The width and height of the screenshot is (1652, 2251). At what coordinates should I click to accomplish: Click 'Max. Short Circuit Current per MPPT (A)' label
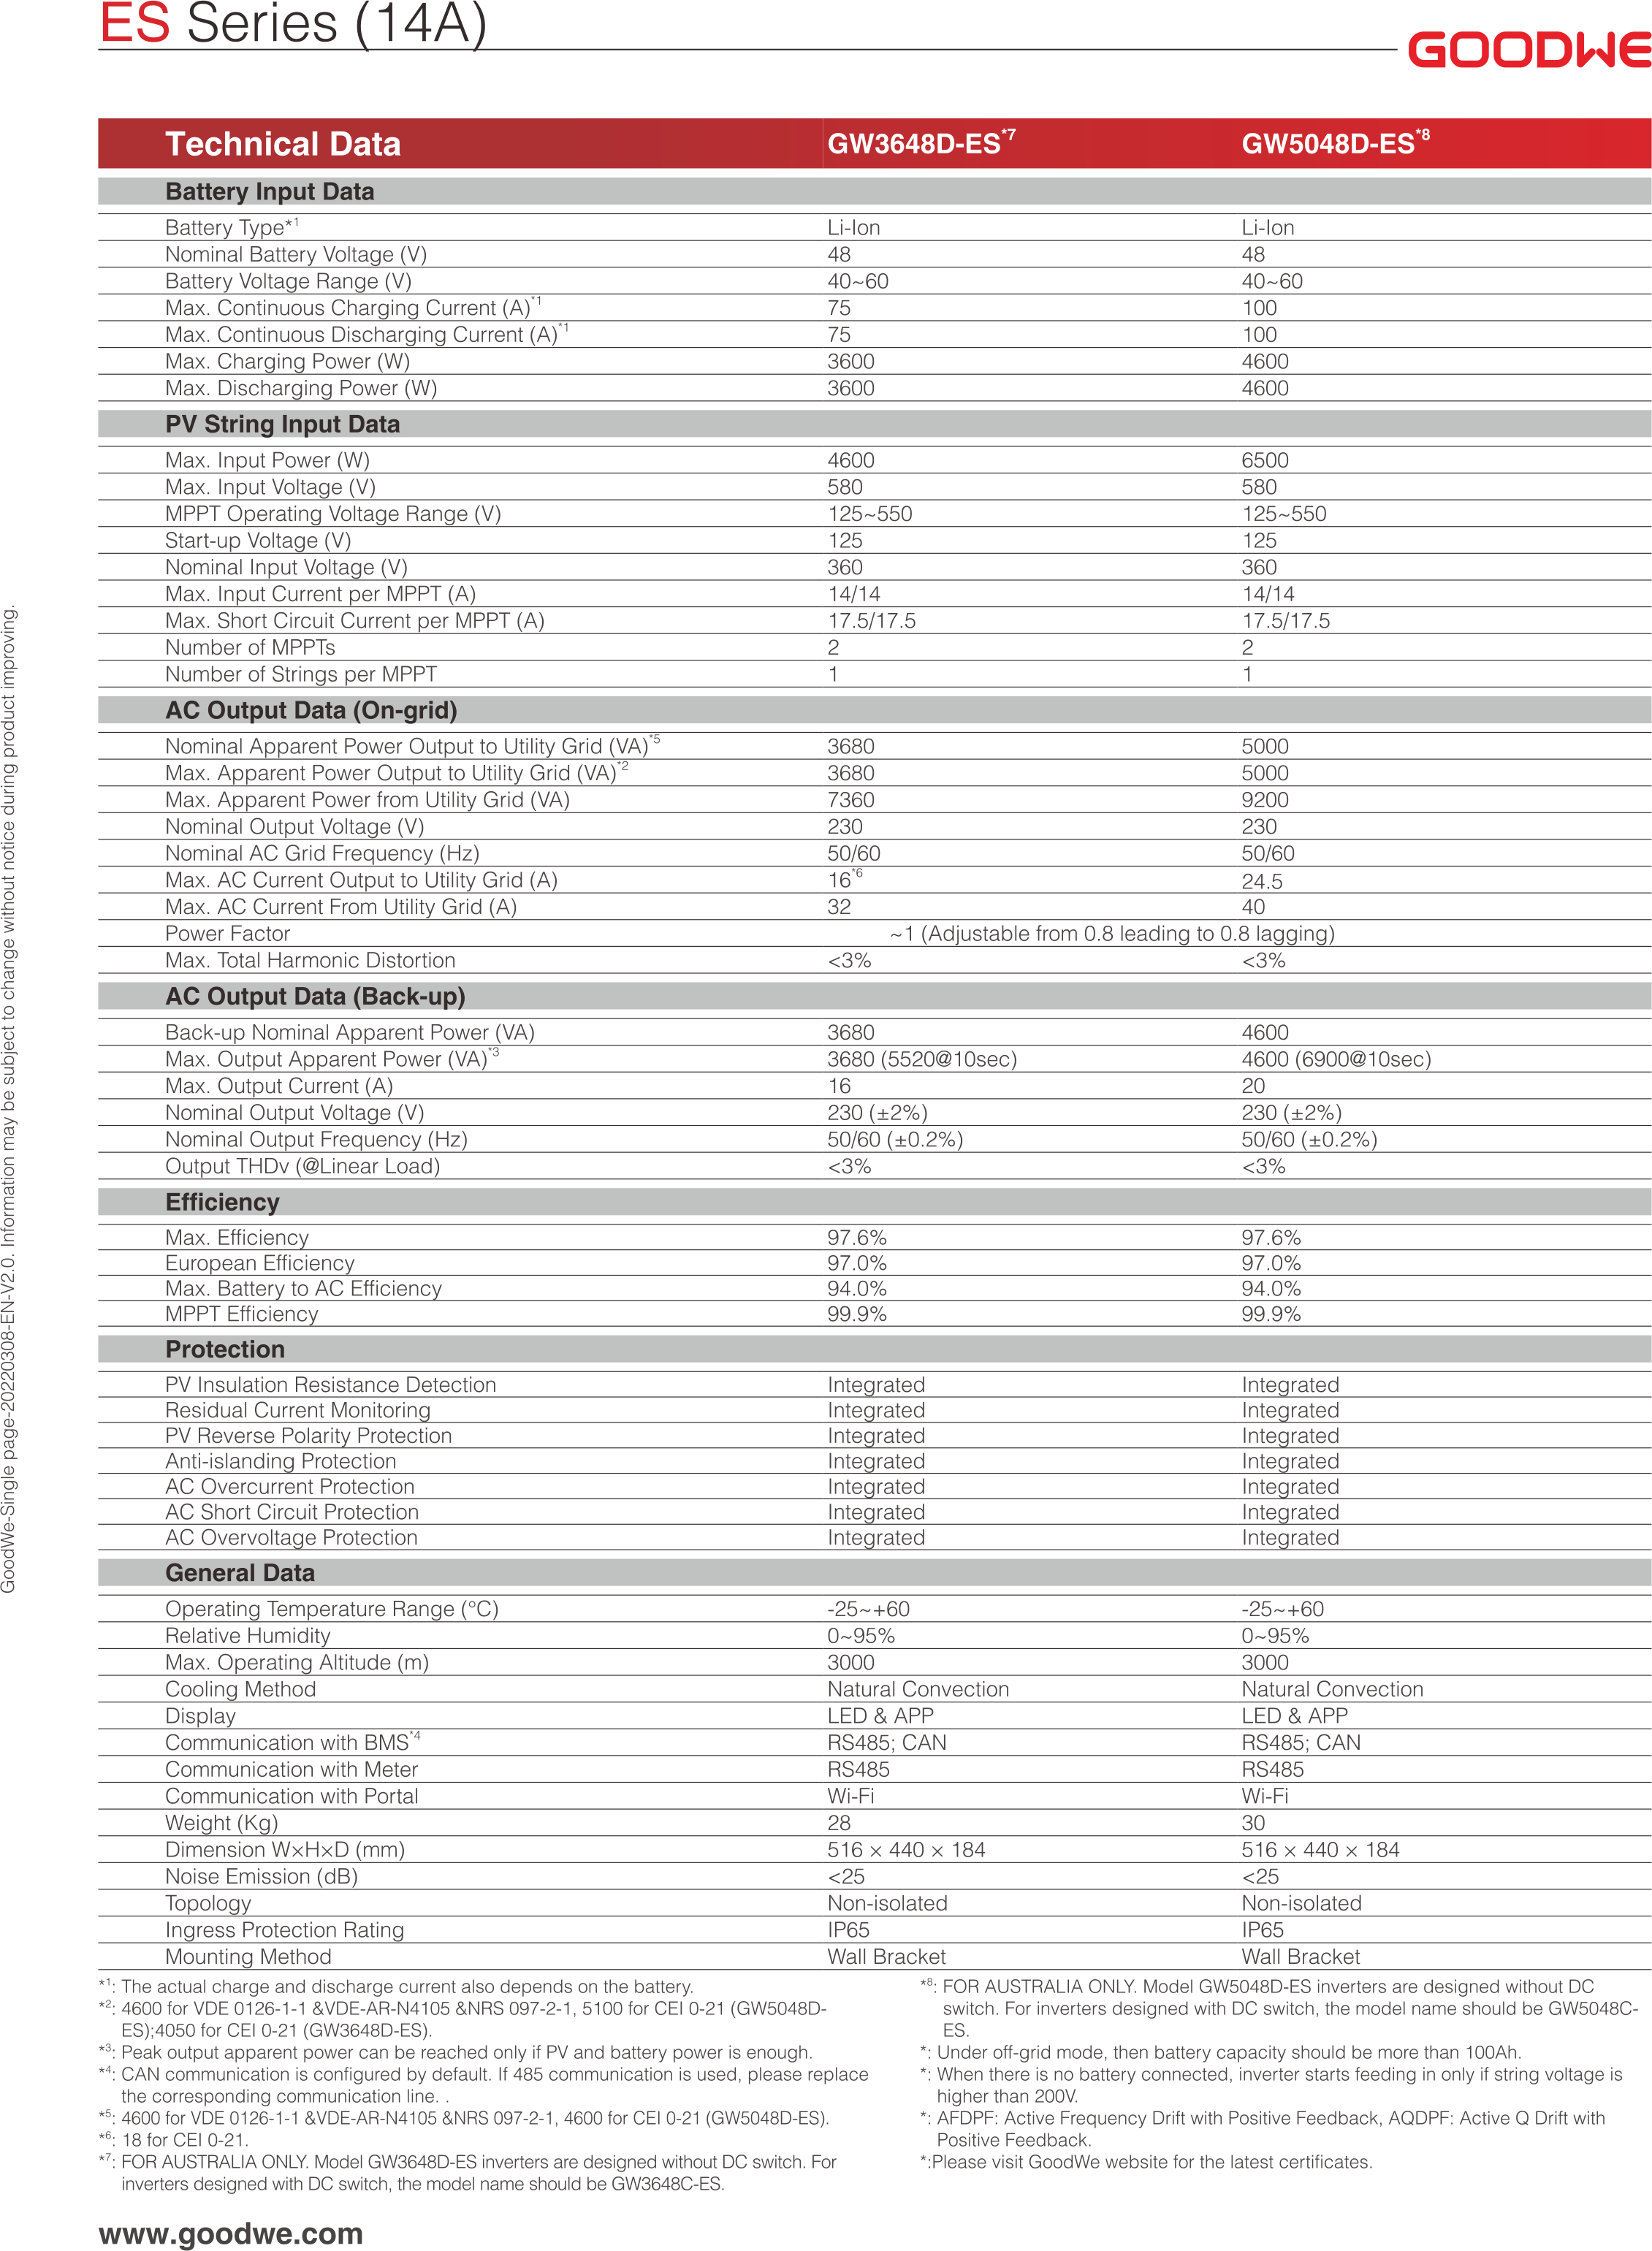pos(355,621)
